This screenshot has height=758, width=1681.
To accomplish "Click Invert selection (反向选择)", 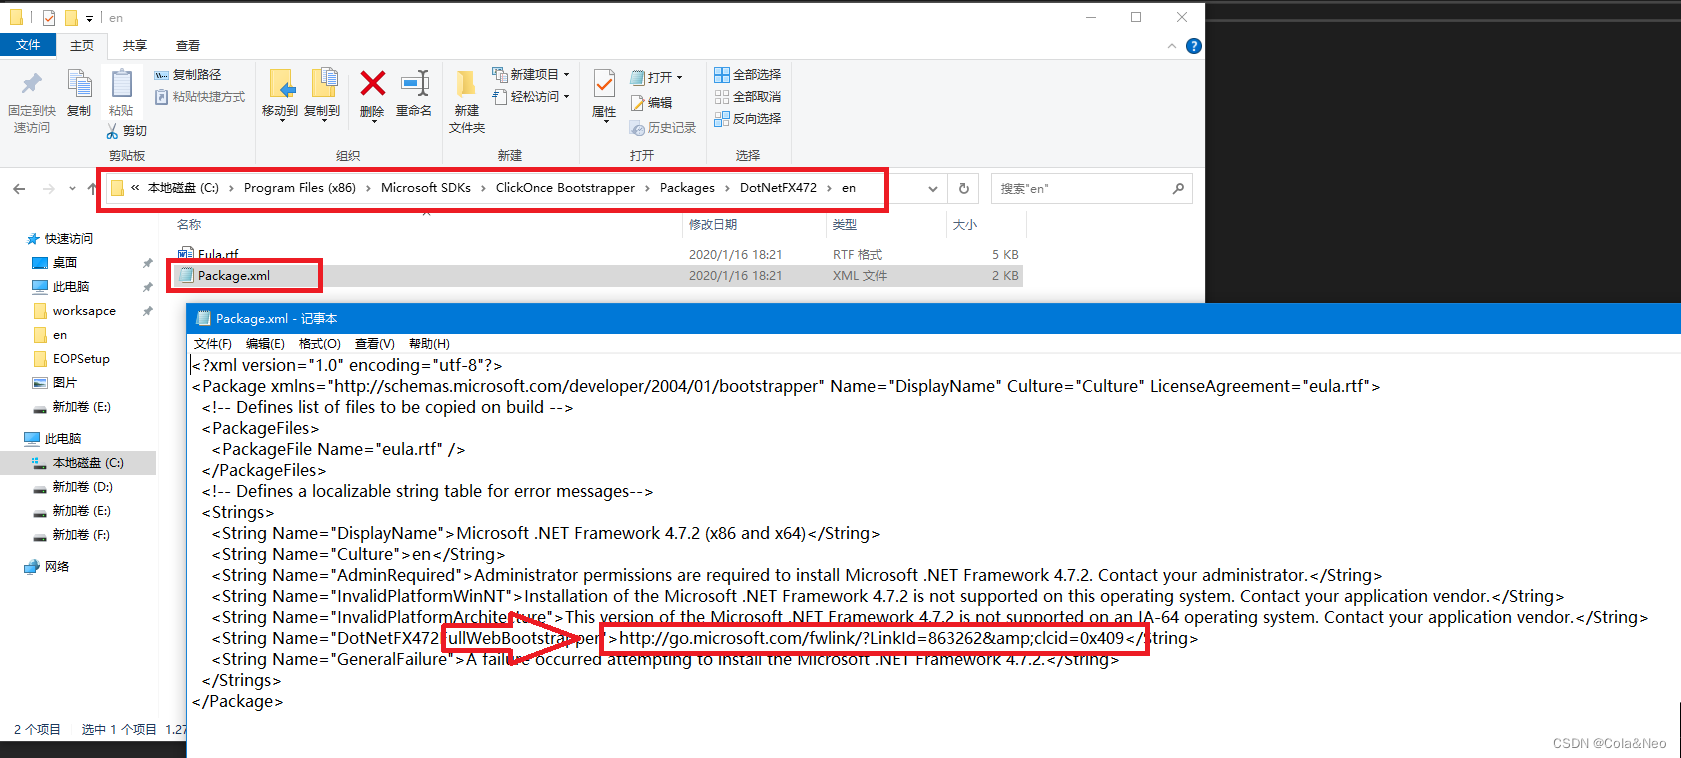I will [747, 118].
